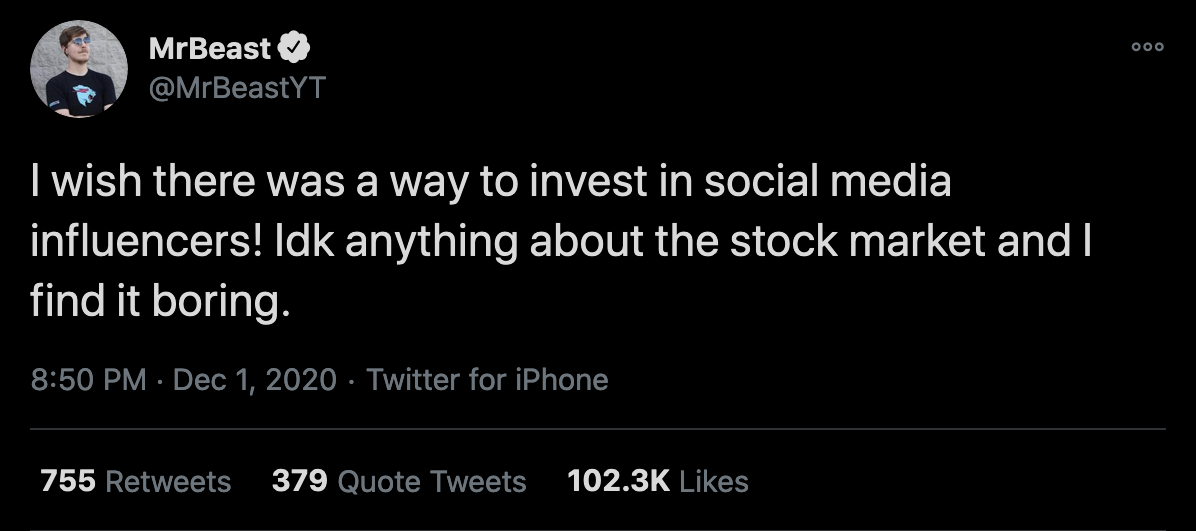Click the 8:50 PM timestamp
Image resolution: width=1196 pixels, height=531 pixels.
[88, 380]
